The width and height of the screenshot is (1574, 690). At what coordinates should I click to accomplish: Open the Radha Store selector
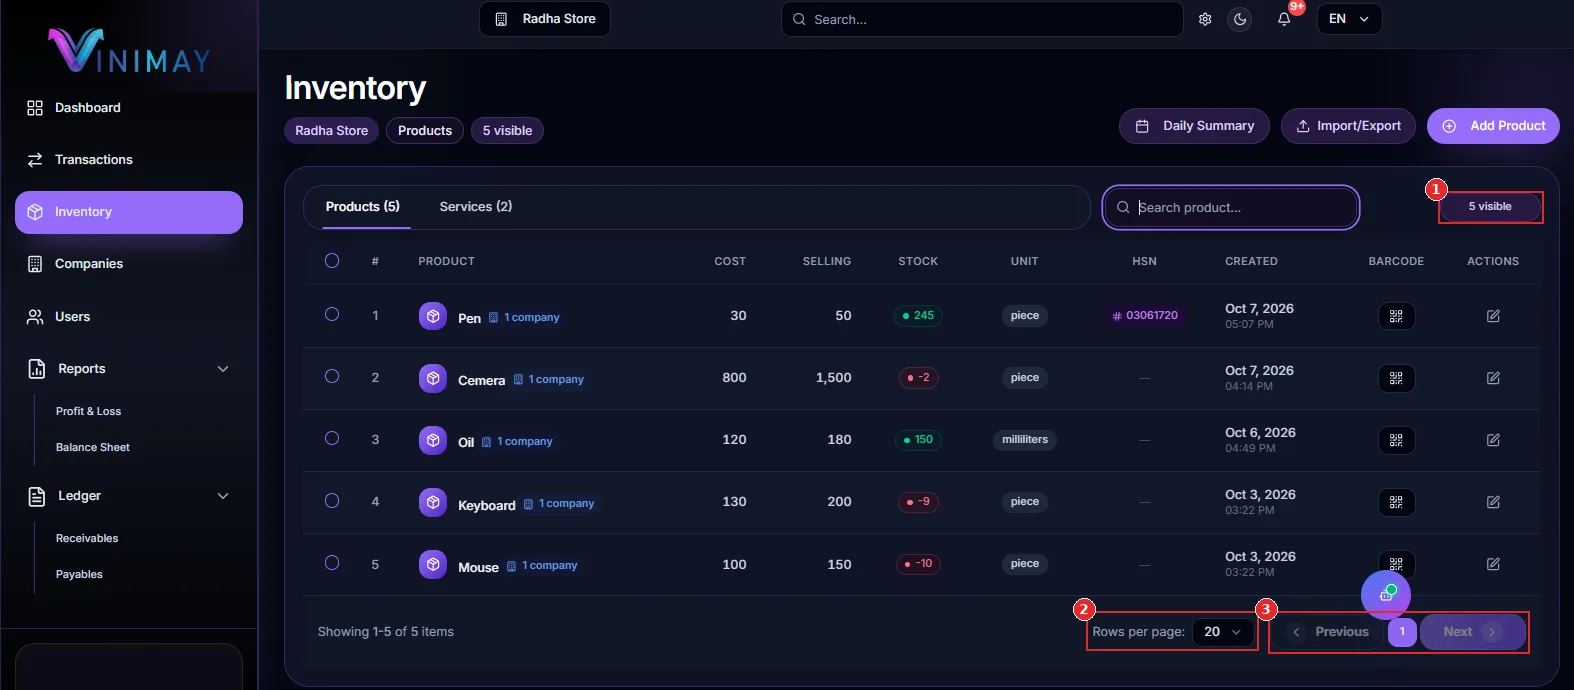pos(545,19)
